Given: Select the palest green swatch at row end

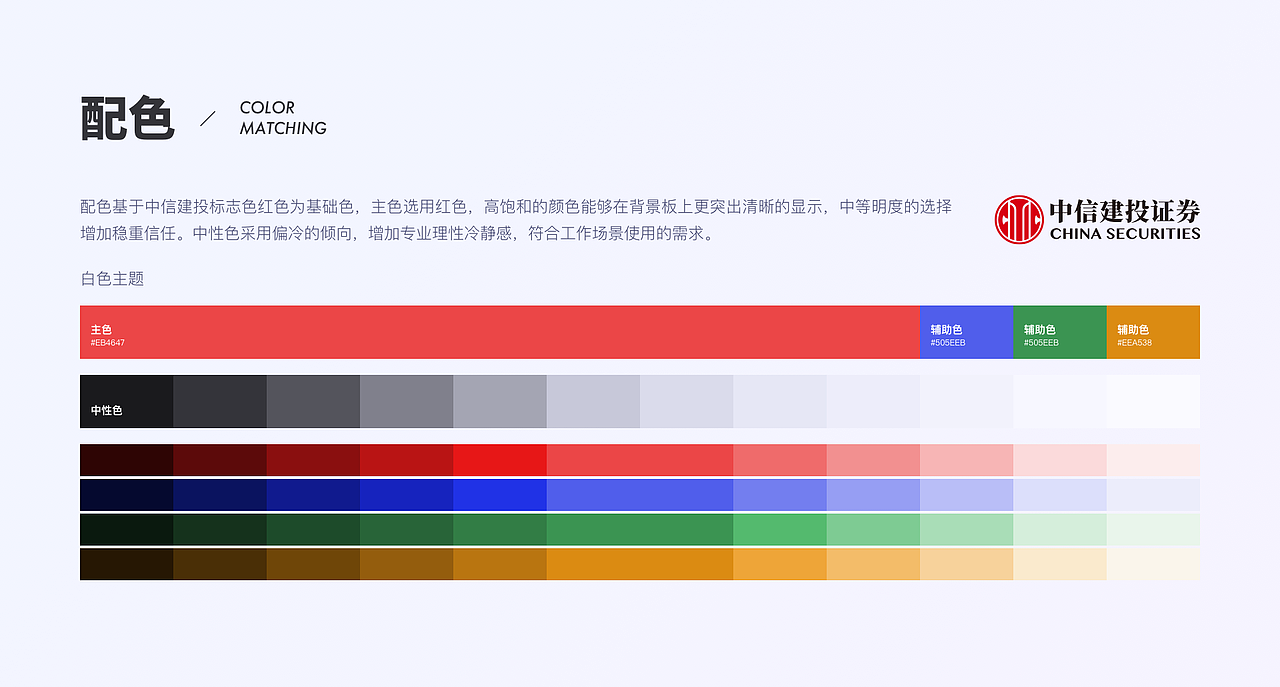Looking at the screenshot, I should (1152, 528).
